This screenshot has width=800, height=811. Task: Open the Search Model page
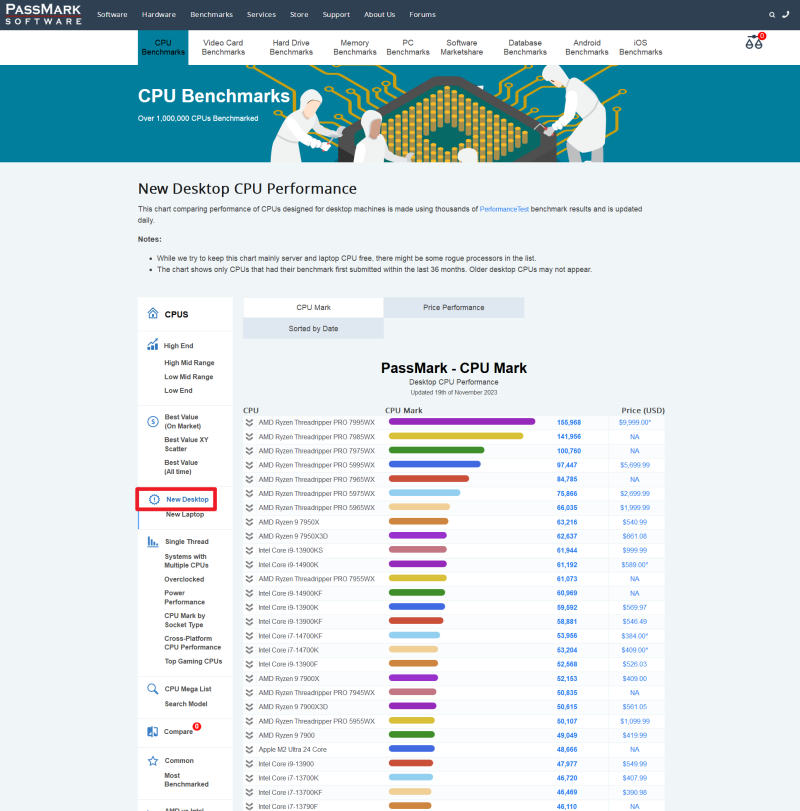pos(186,704)
